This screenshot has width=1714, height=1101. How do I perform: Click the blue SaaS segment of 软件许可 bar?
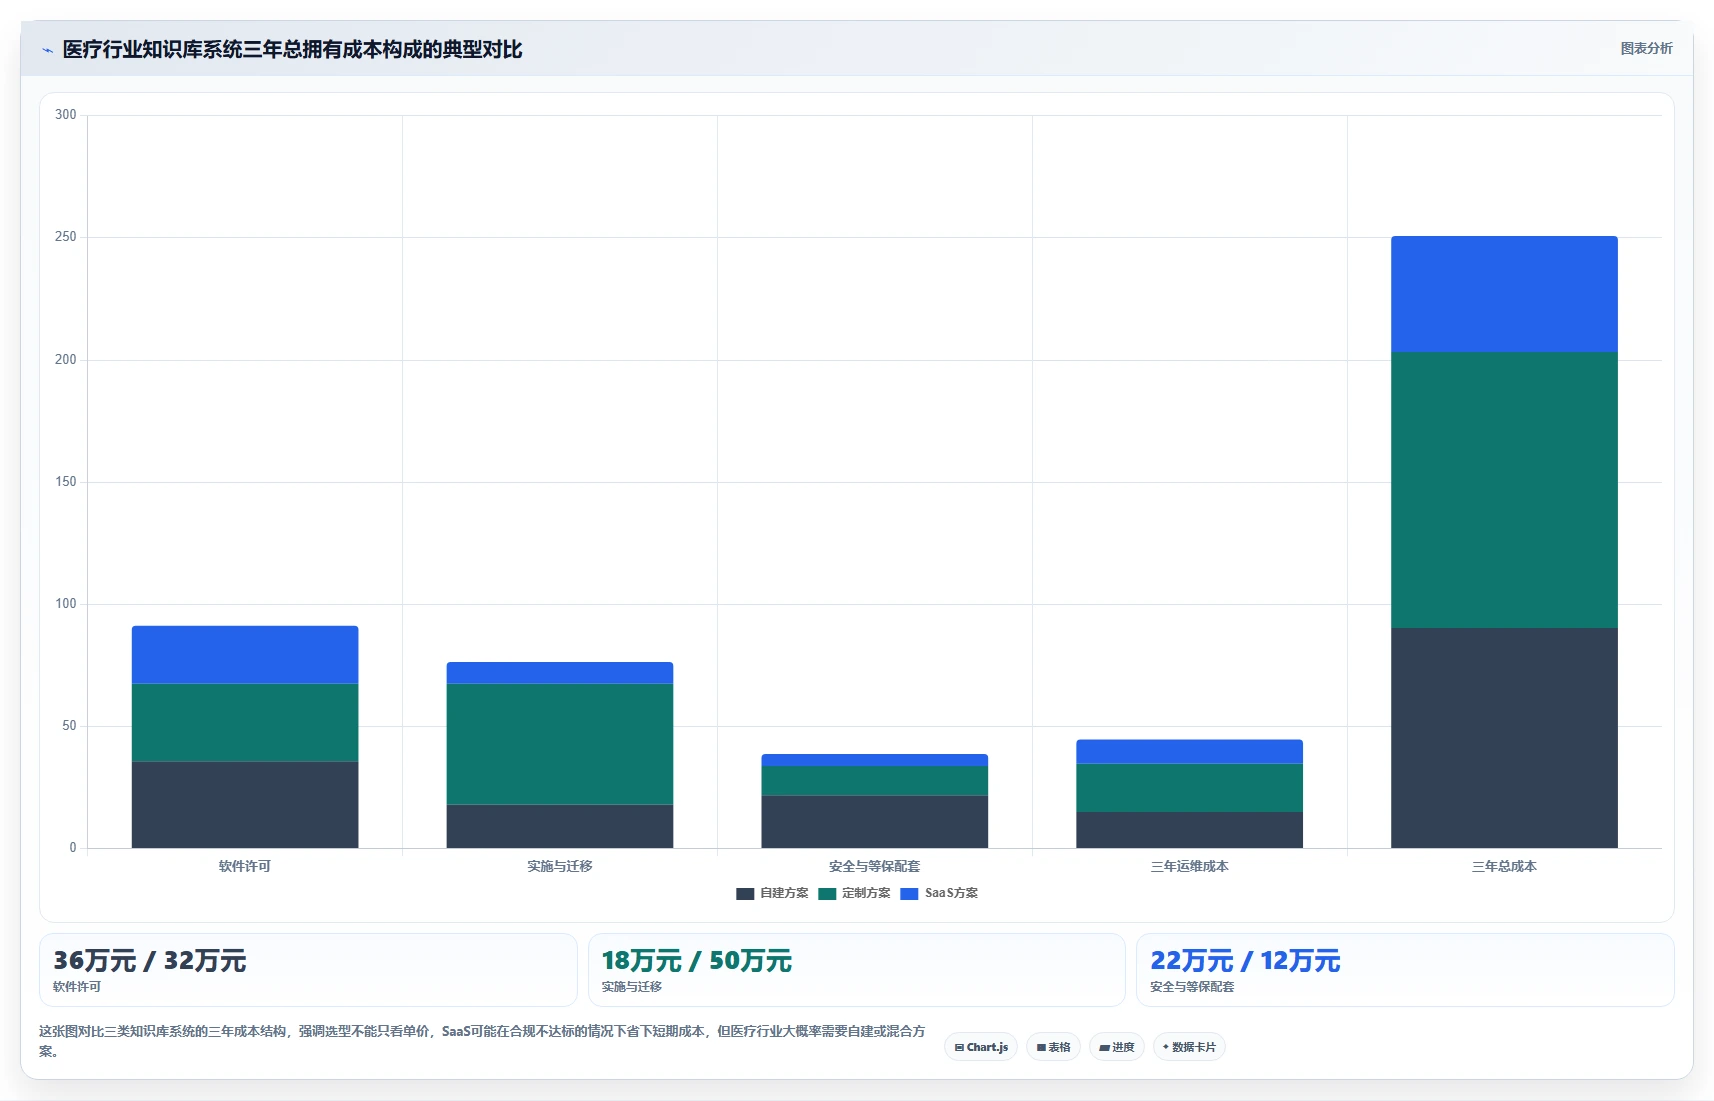[245, 655]
